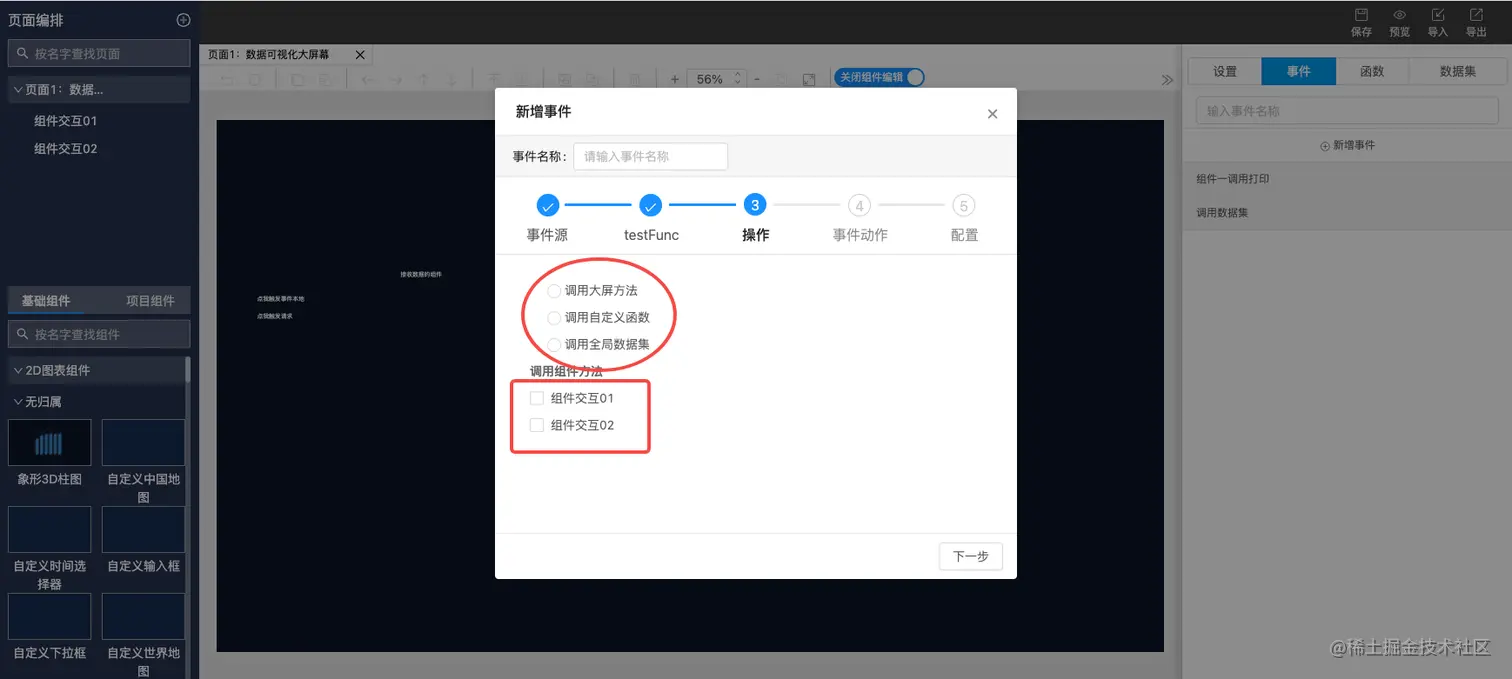This screenshot has height=679, width=1512.
Task: Click the step 4 事件动作 circle
Action: [x=859, y=205]
